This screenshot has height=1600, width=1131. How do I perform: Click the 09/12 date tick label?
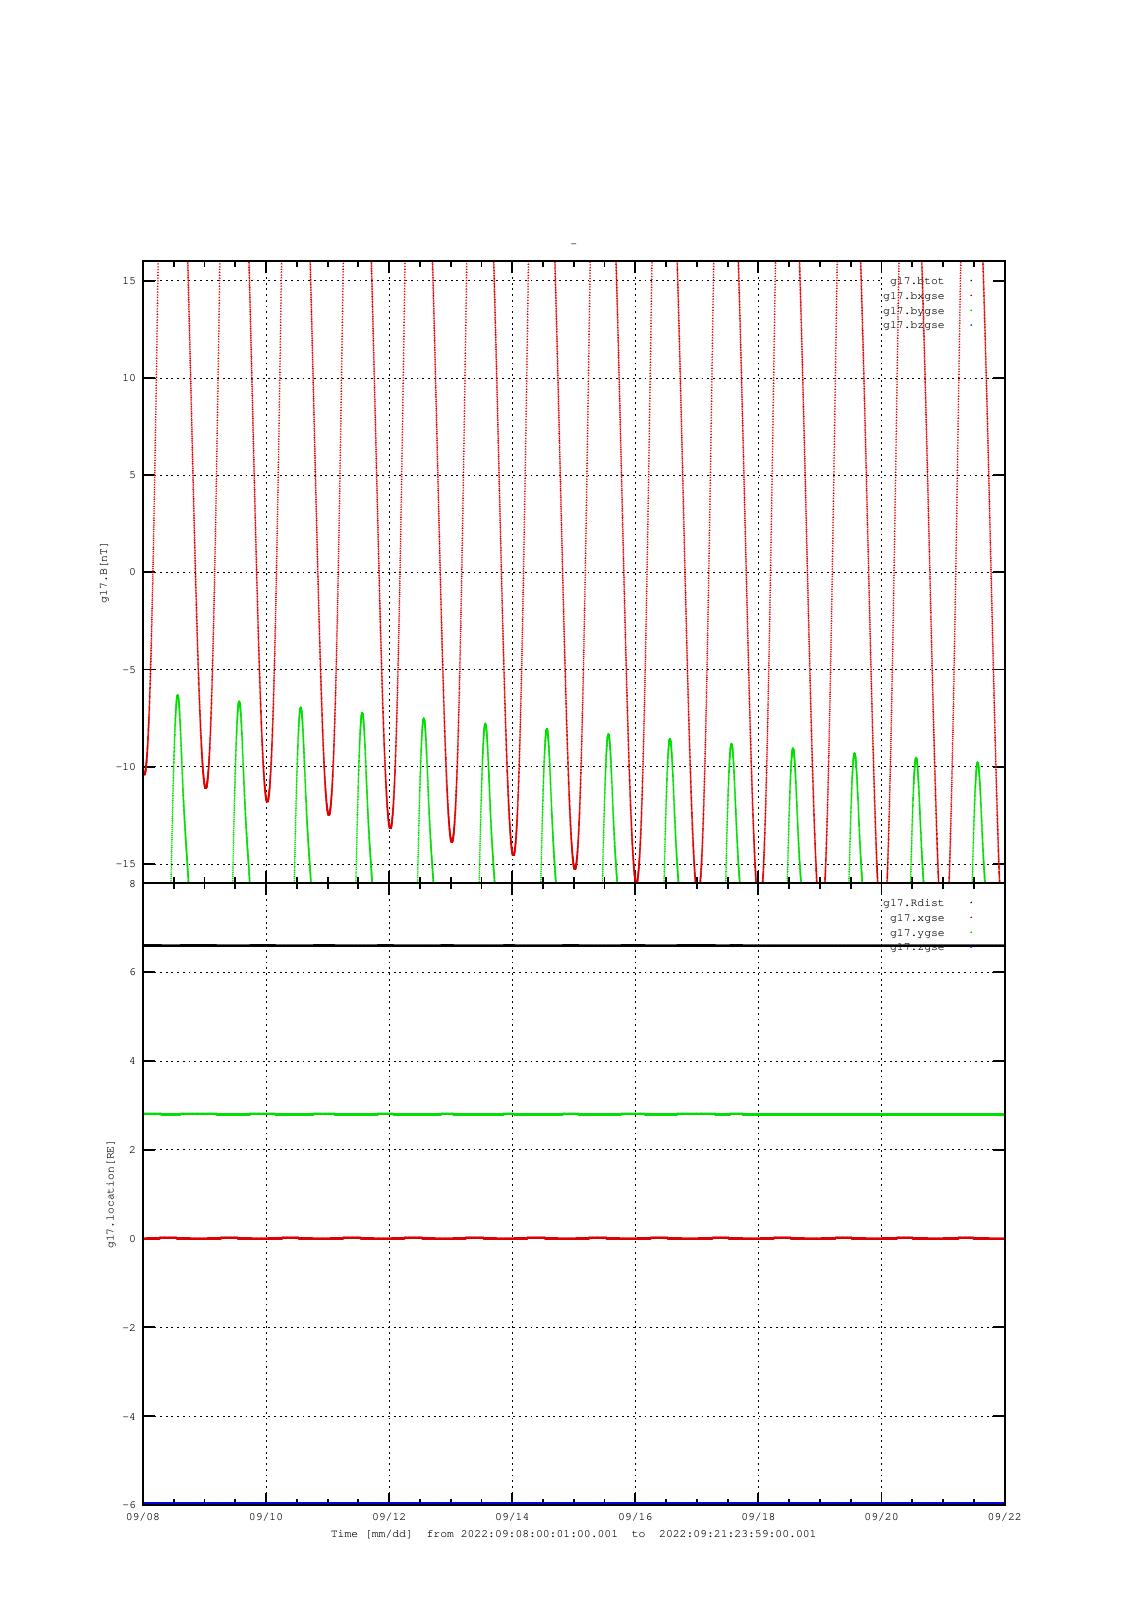[389, 1517]
